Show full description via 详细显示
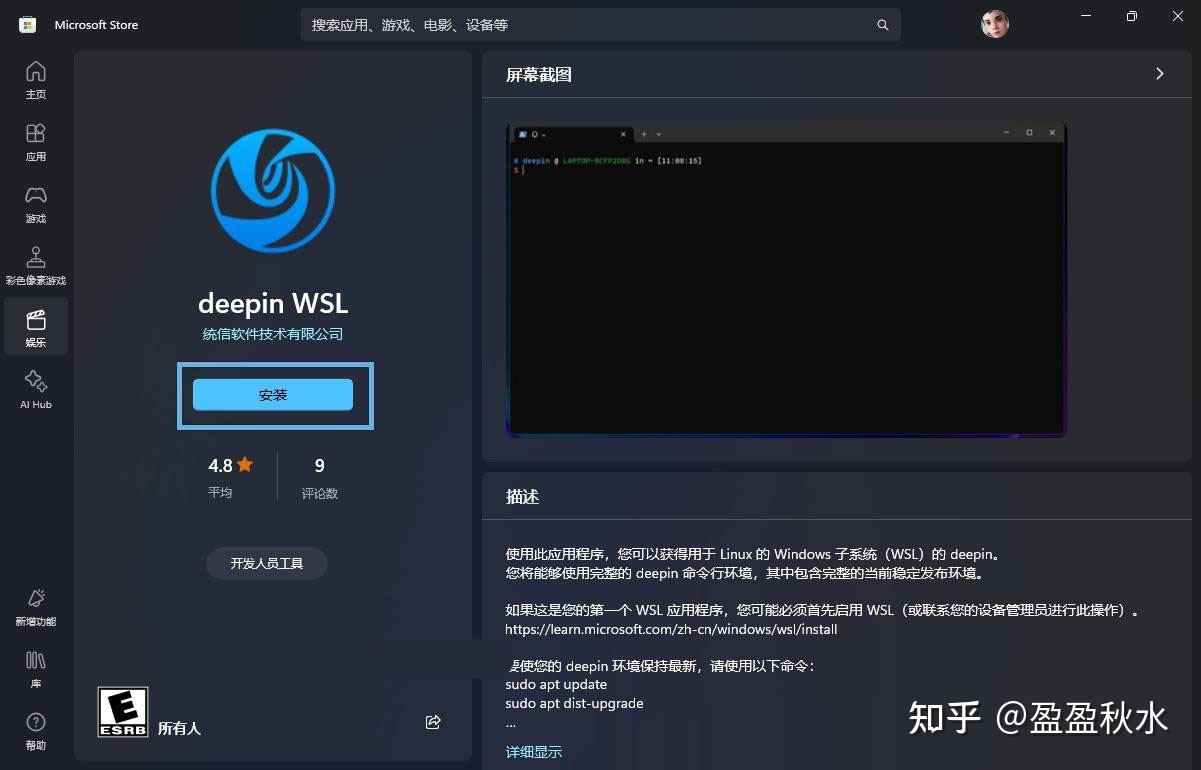1201x770 pixels. point(533,751)
